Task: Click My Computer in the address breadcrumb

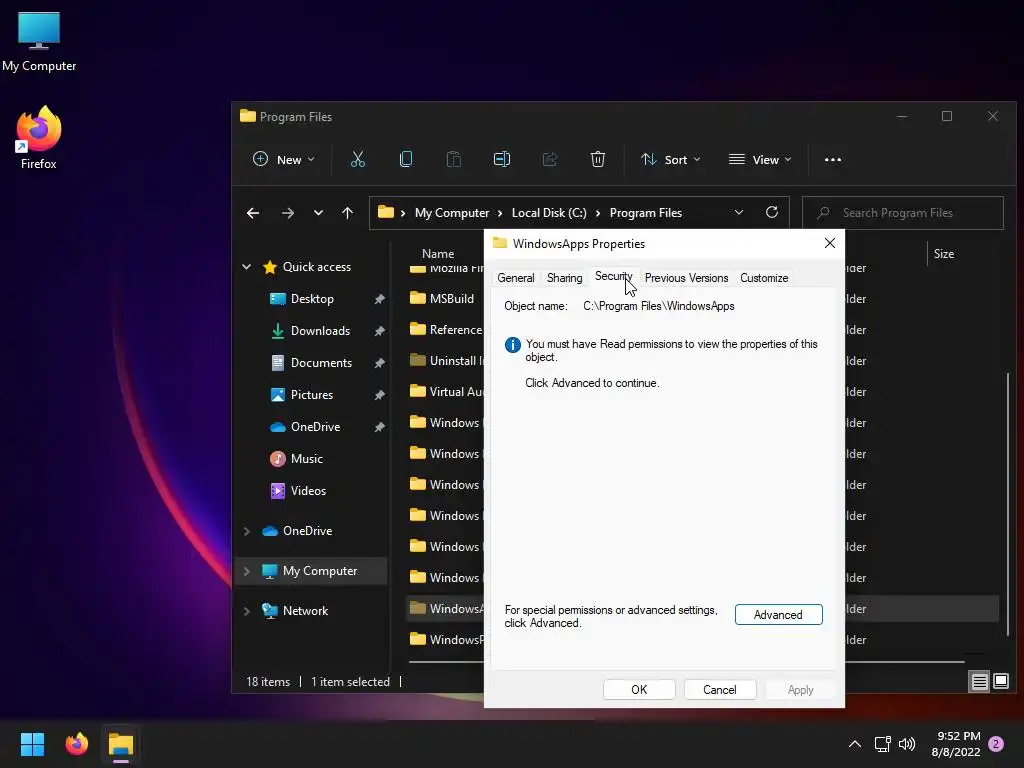Action: click(452, 213)
